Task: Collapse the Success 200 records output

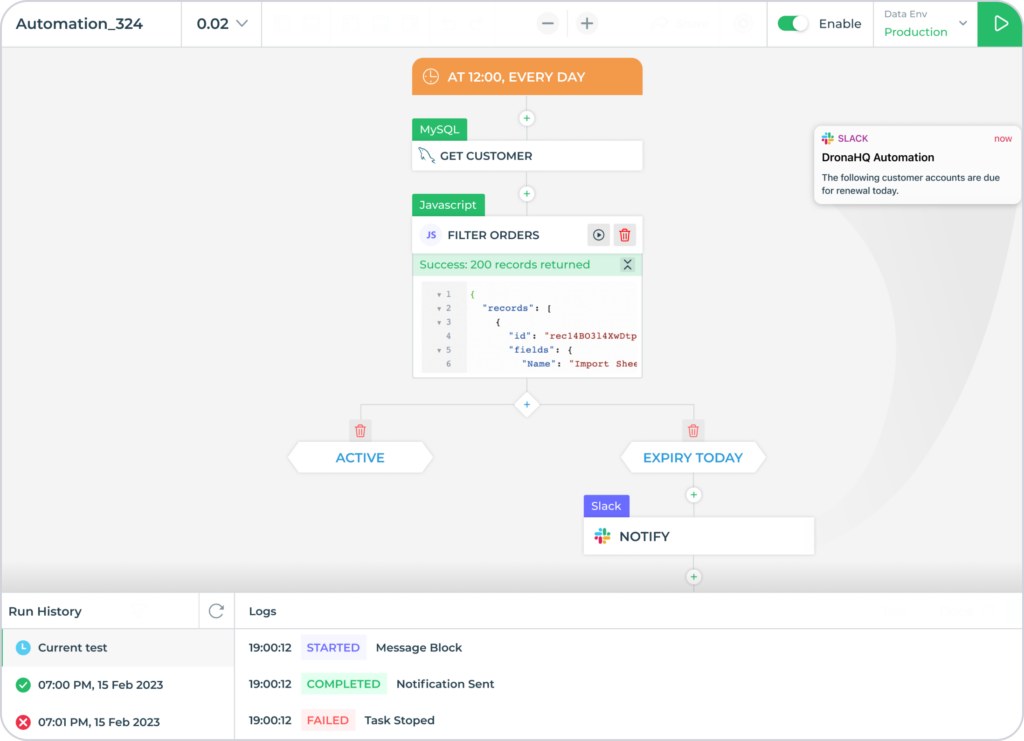Action: tap(628, 264)
